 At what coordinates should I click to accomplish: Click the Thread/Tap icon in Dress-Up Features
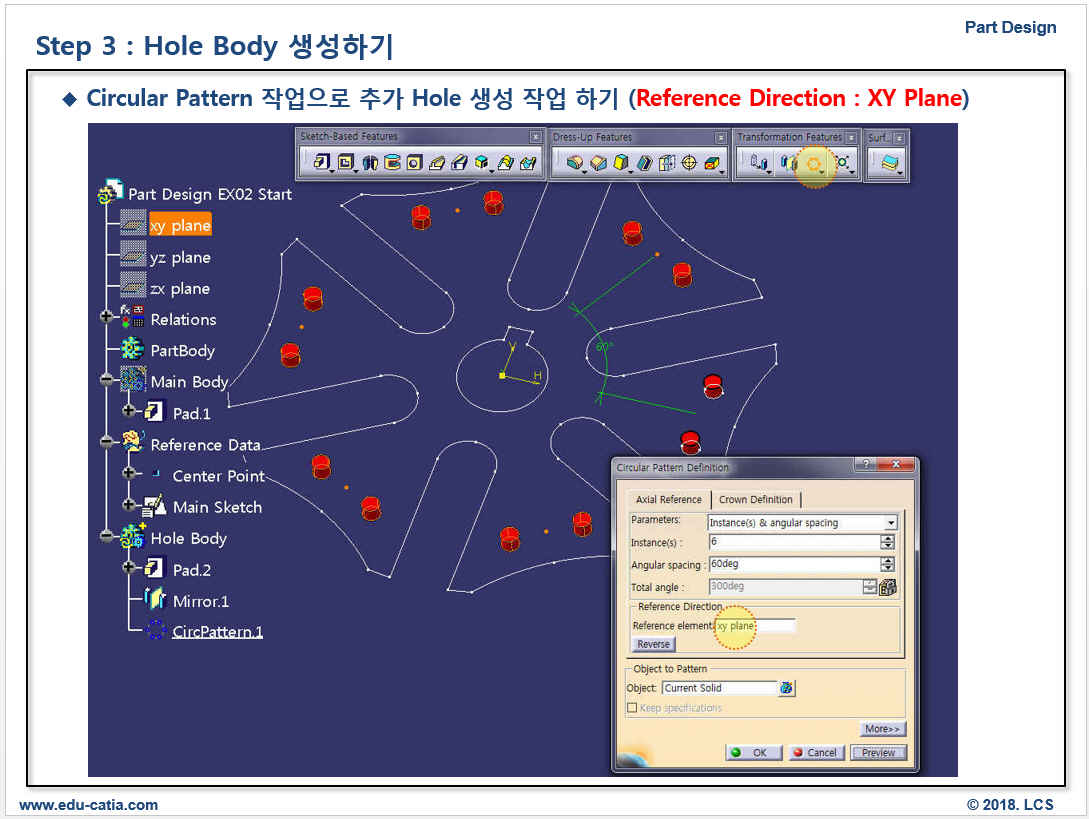tap(689, 162)
